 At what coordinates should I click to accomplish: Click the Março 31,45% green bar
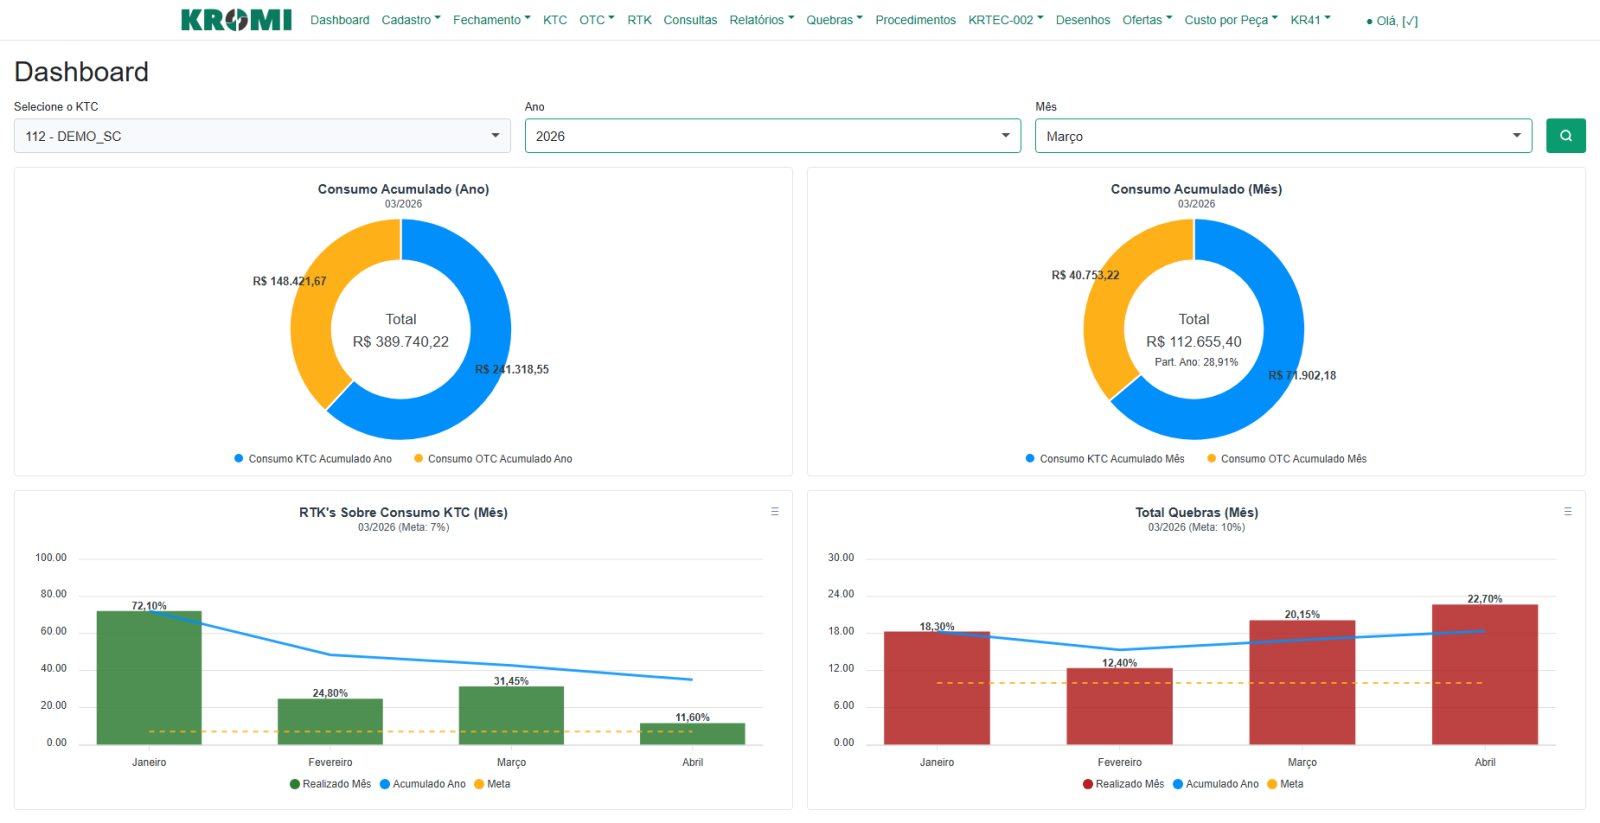coord(511,715)
